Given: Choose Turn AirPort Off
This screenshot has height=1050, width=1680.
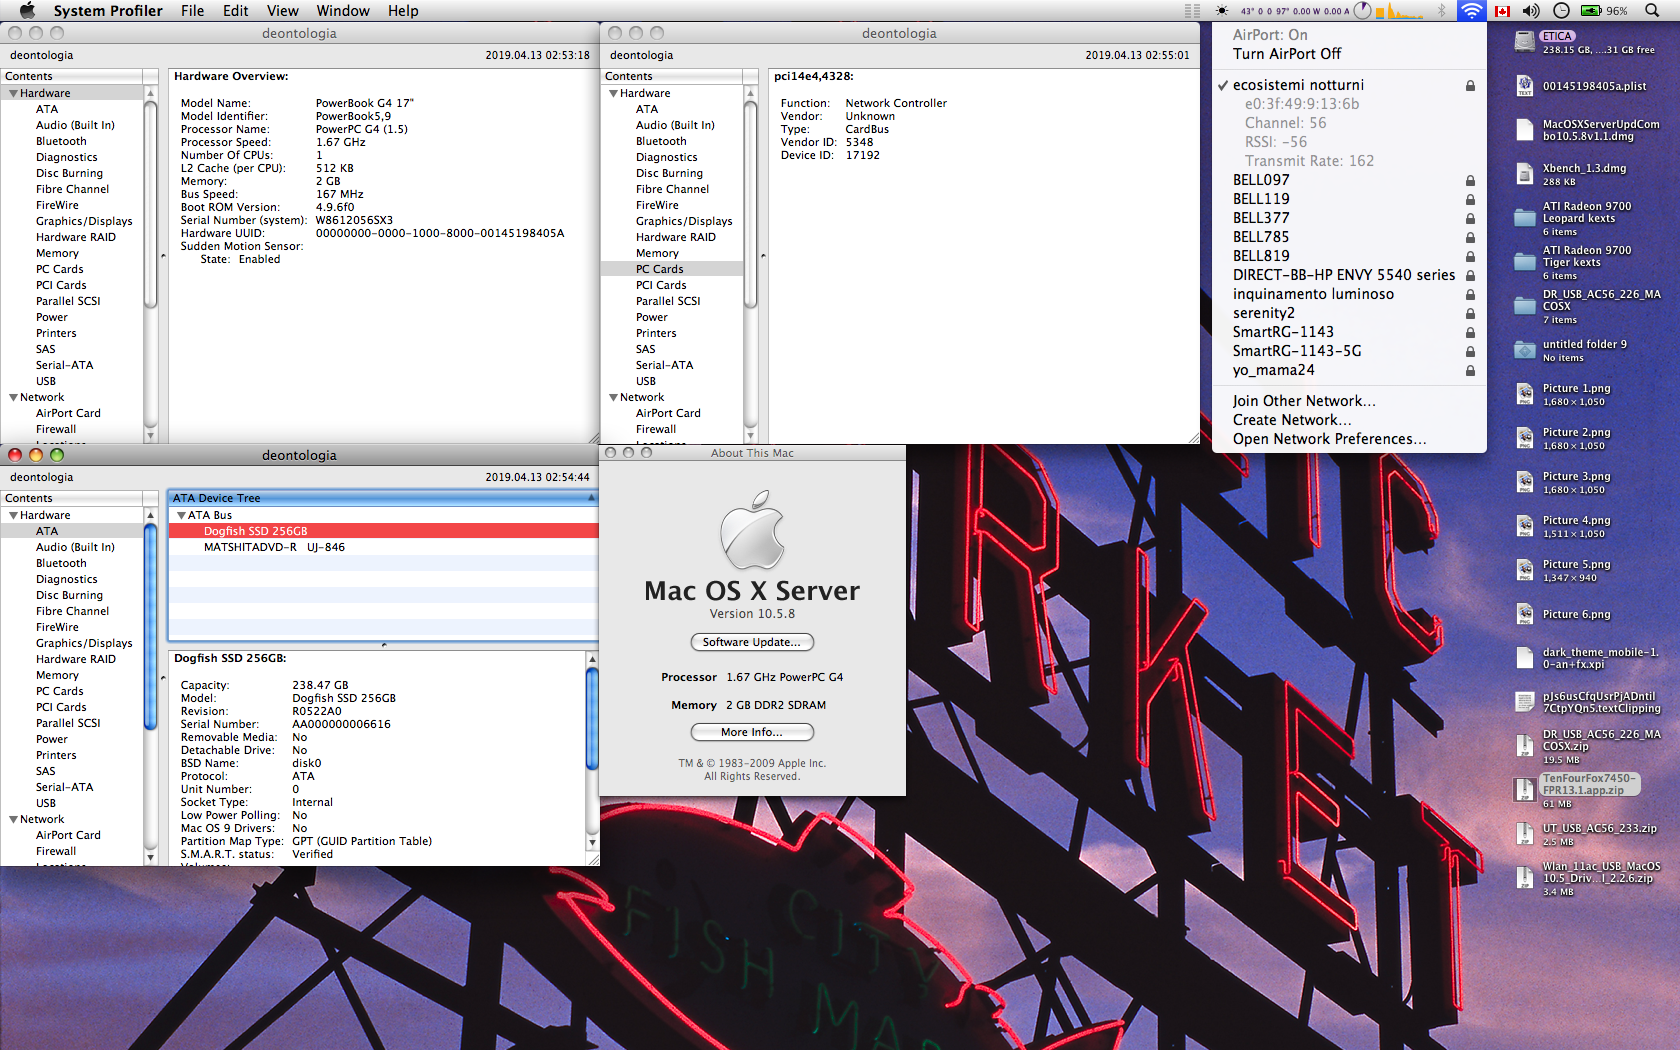Looking at the screenshot, I should [x=1349, y=54].
